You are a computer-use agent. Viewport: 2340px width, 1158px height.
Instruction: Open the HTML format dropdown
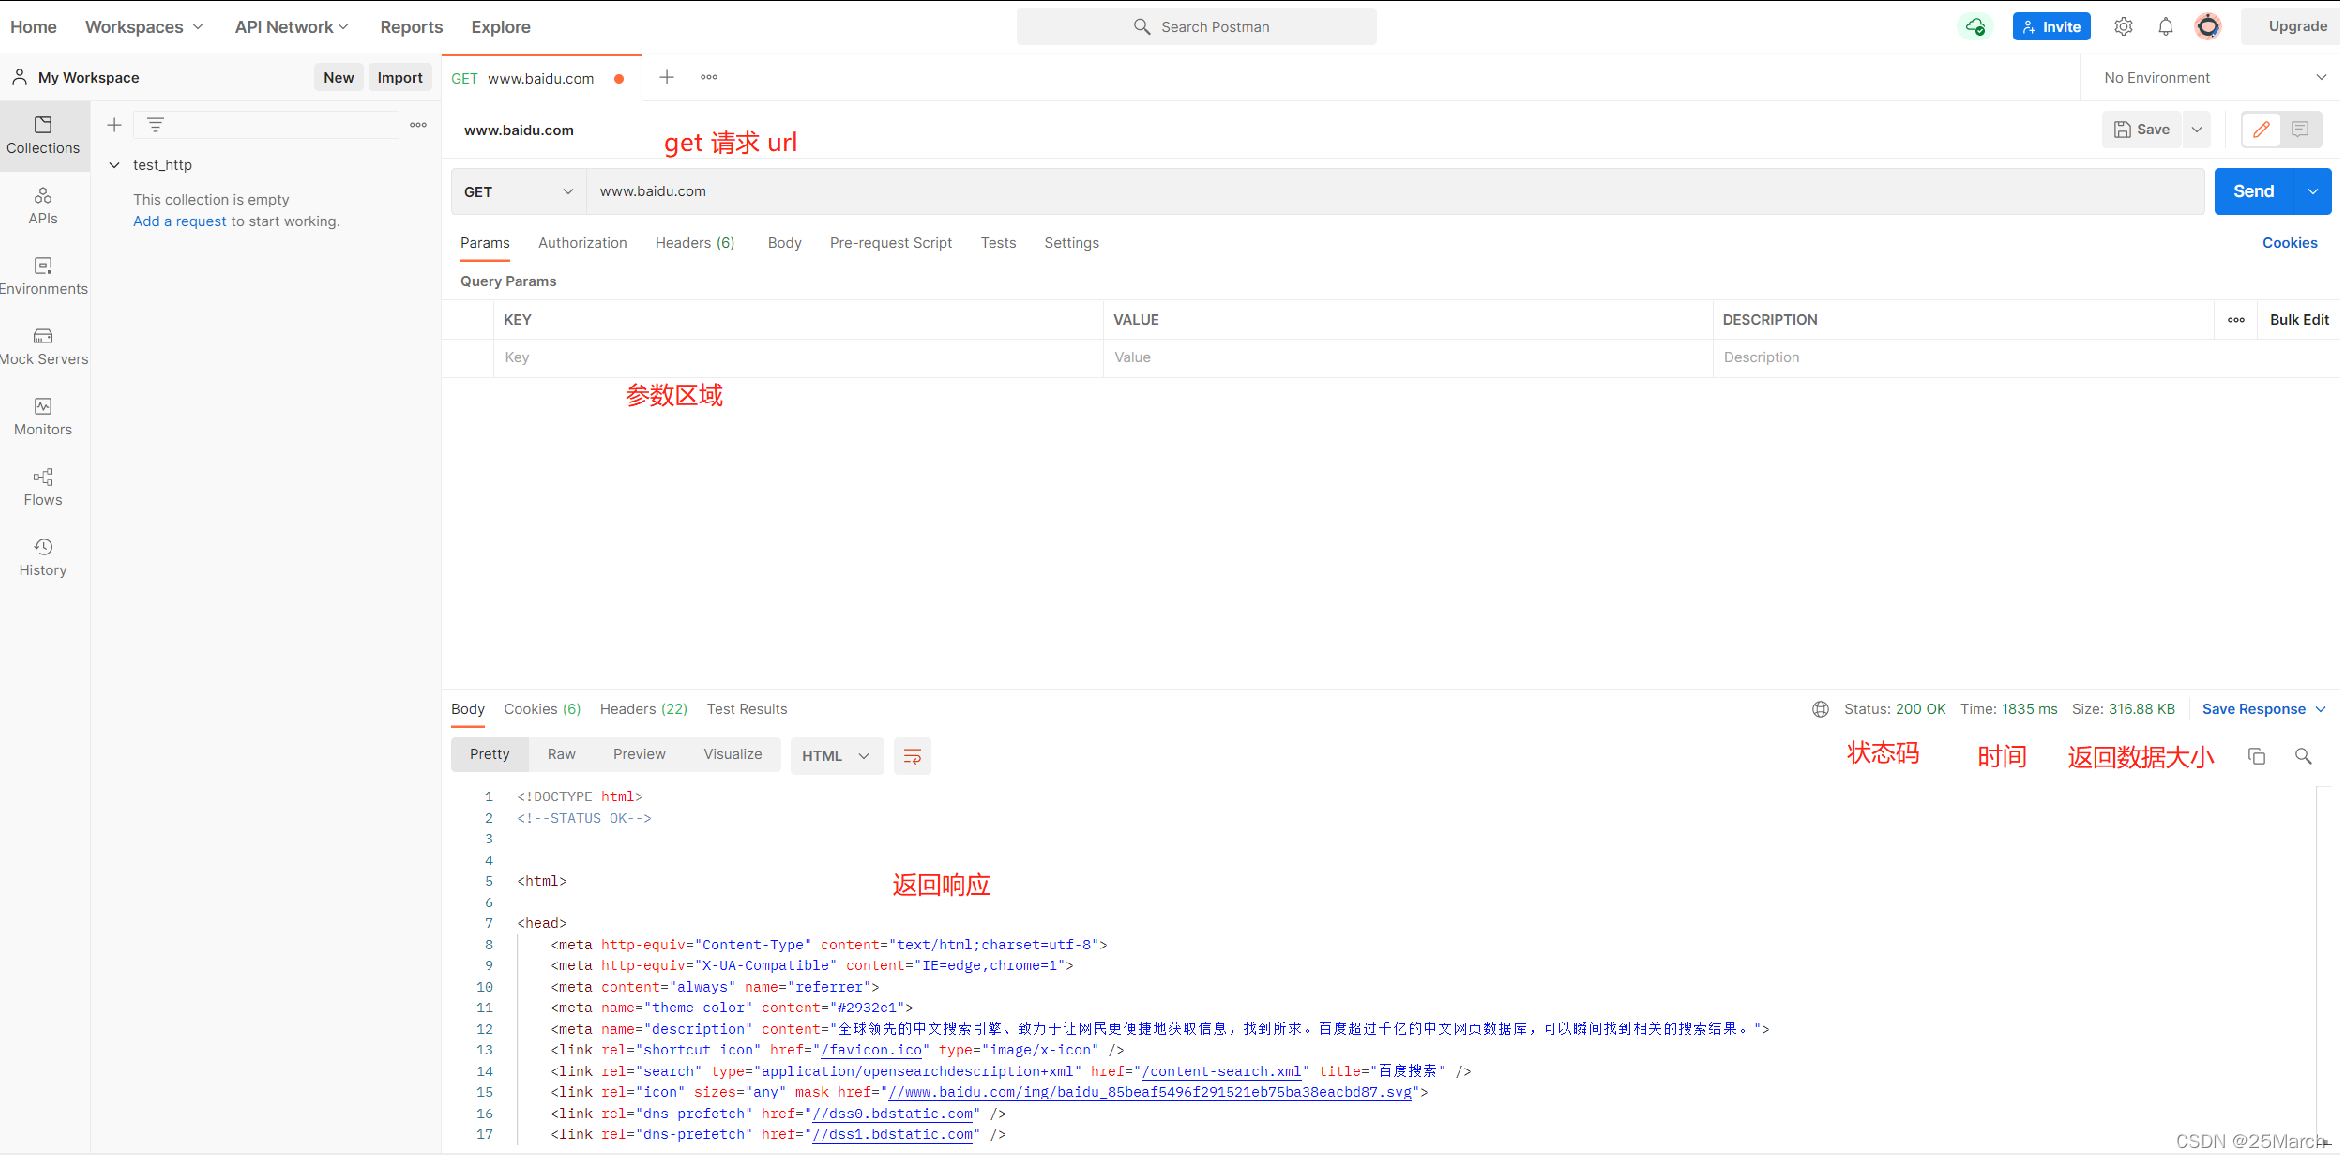[x=836, y=756]
